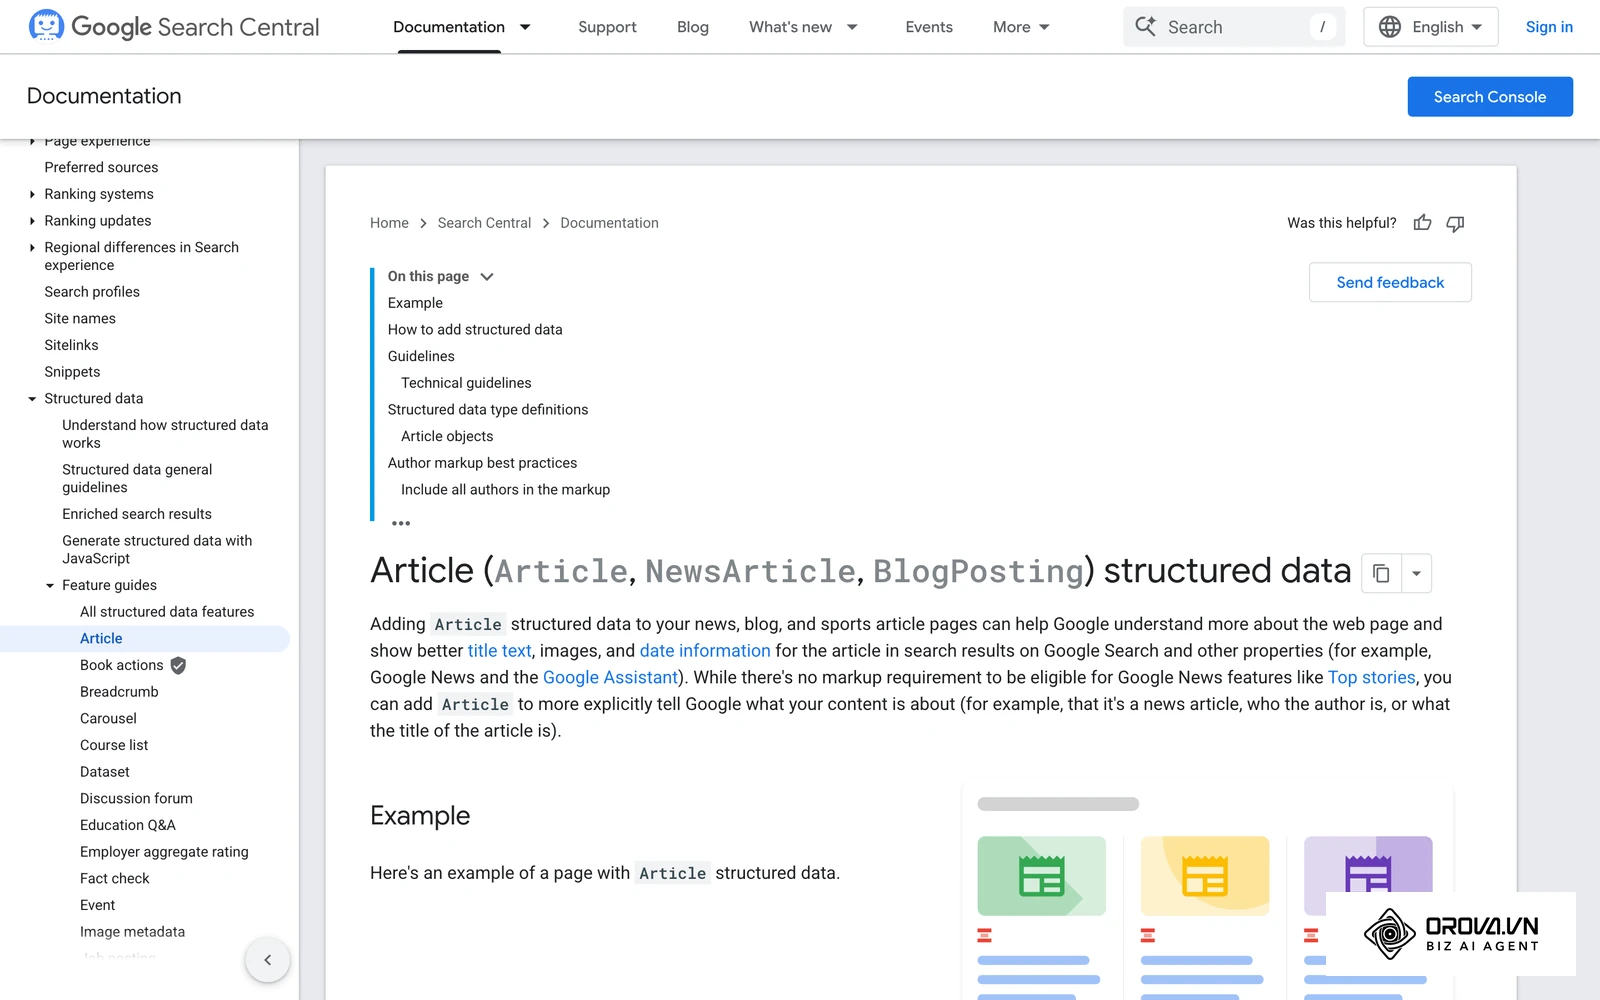Click the Google Search Central logo
The height and width of the screenshot is (1000, 1600).
point(174,27)
